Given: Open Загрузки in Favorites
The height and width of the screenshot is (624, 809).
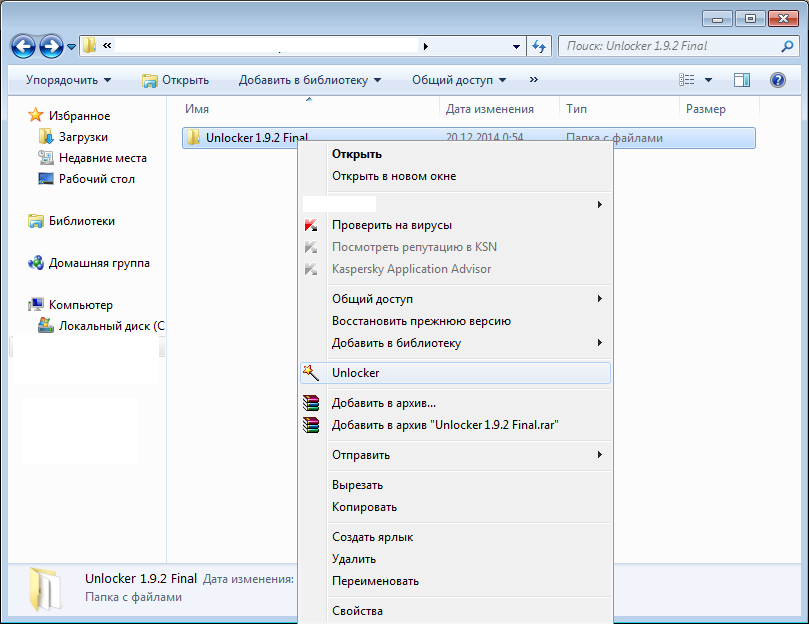Looking at the screenshot, I should [x=83, y=137].
